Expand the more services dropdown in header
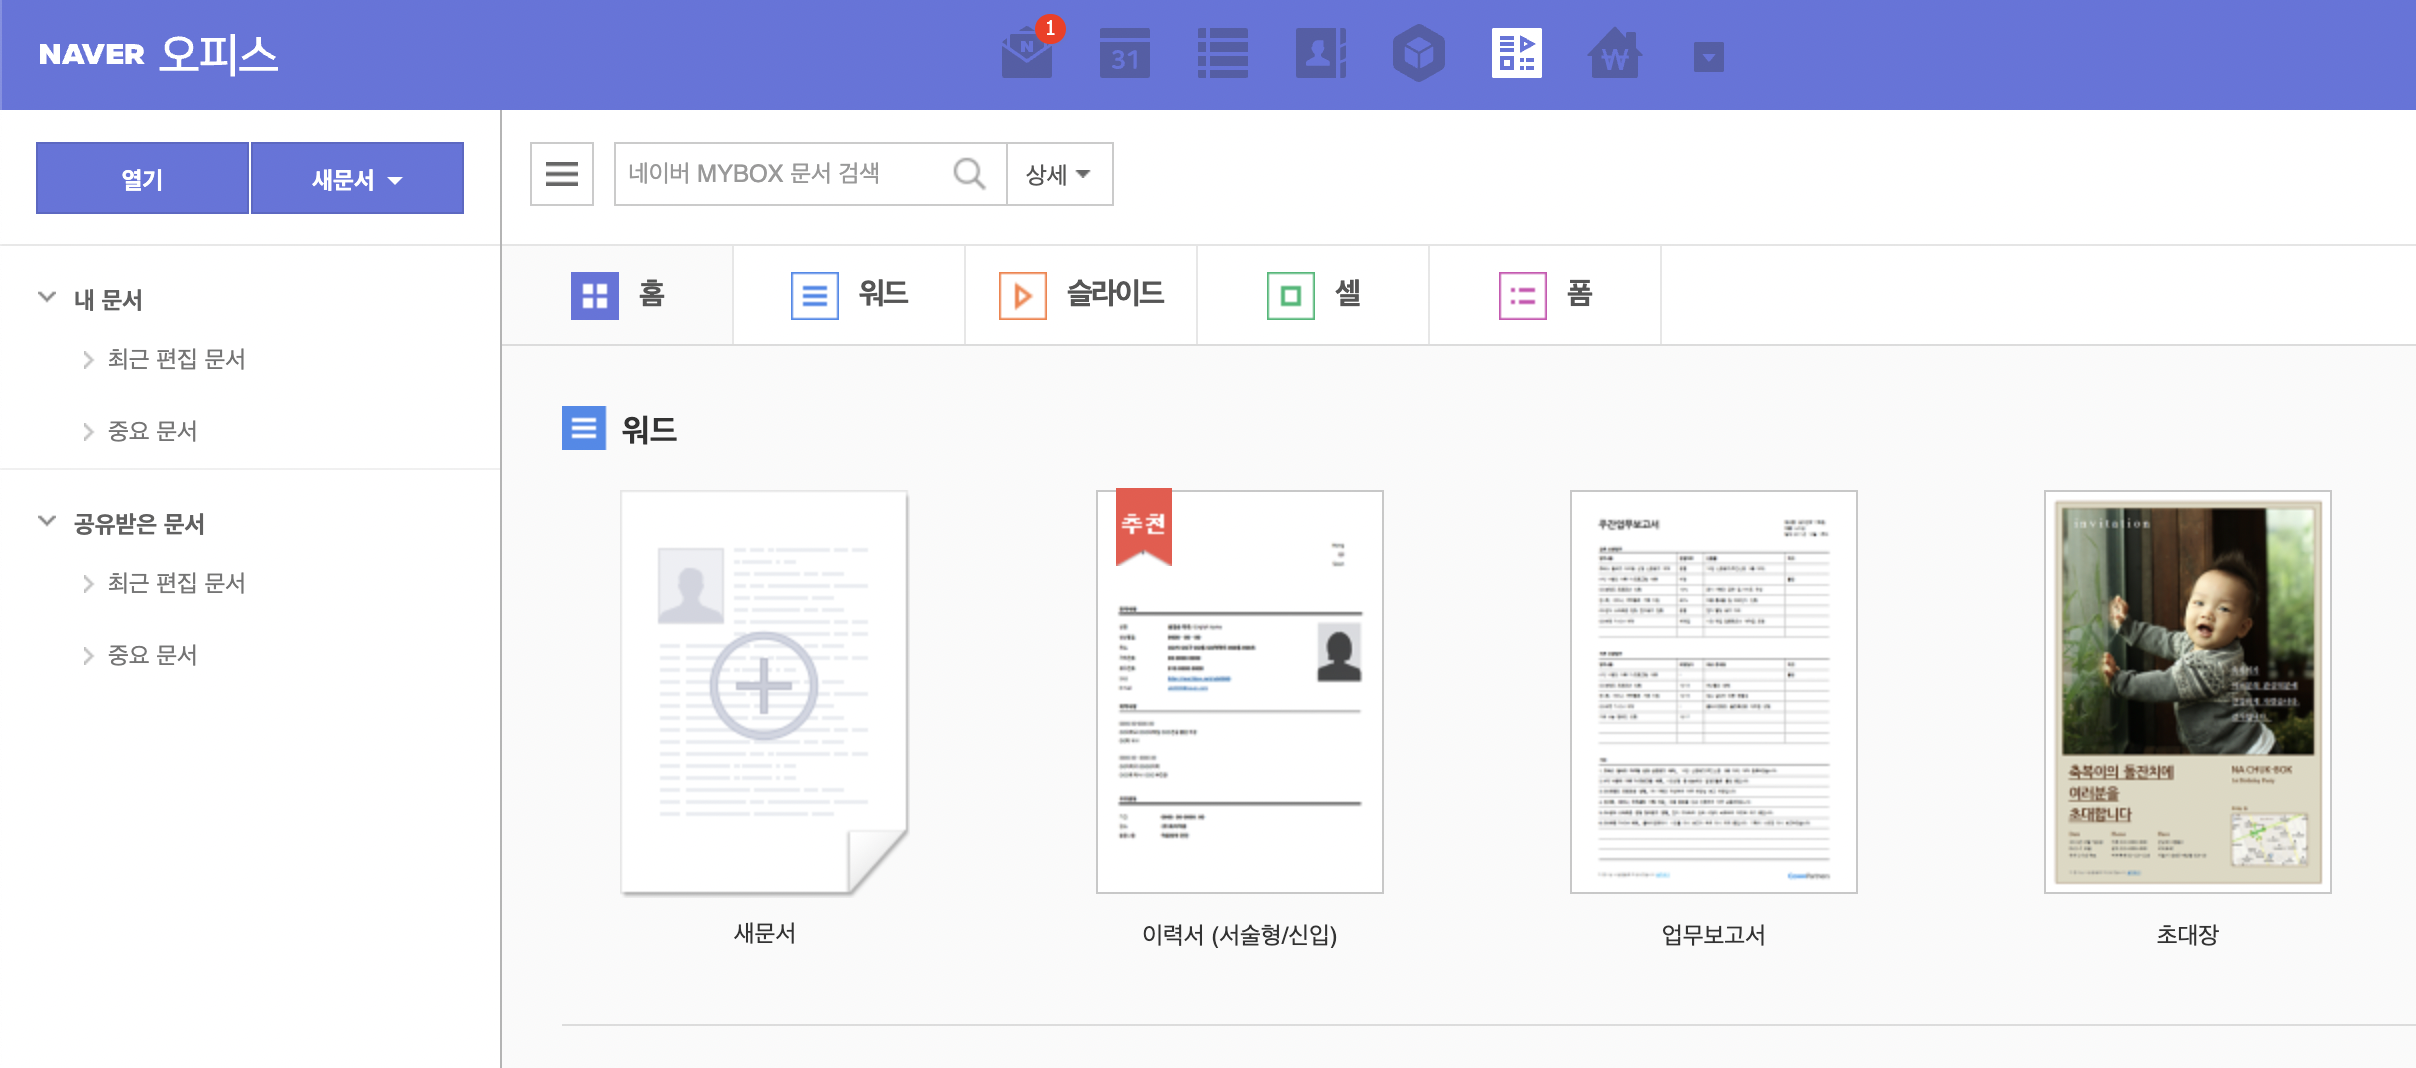2416x1068 pixels. (x=1708, y=57)
